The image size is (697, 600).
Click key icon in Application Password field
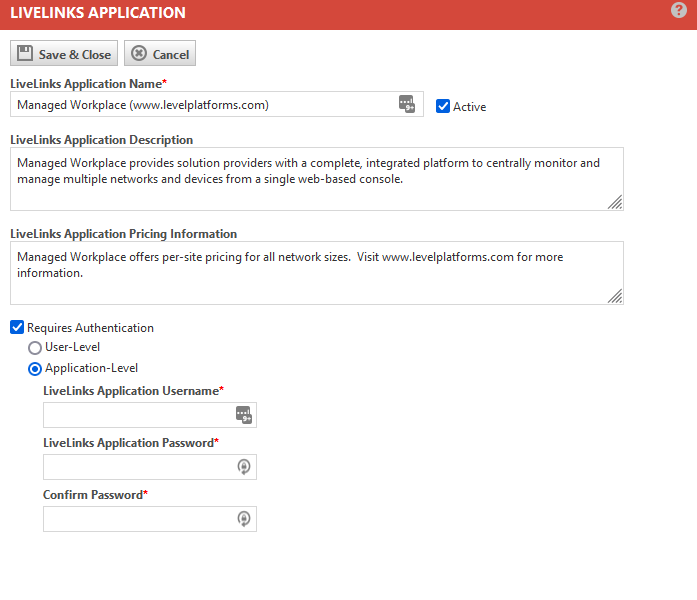pos(244,467)
